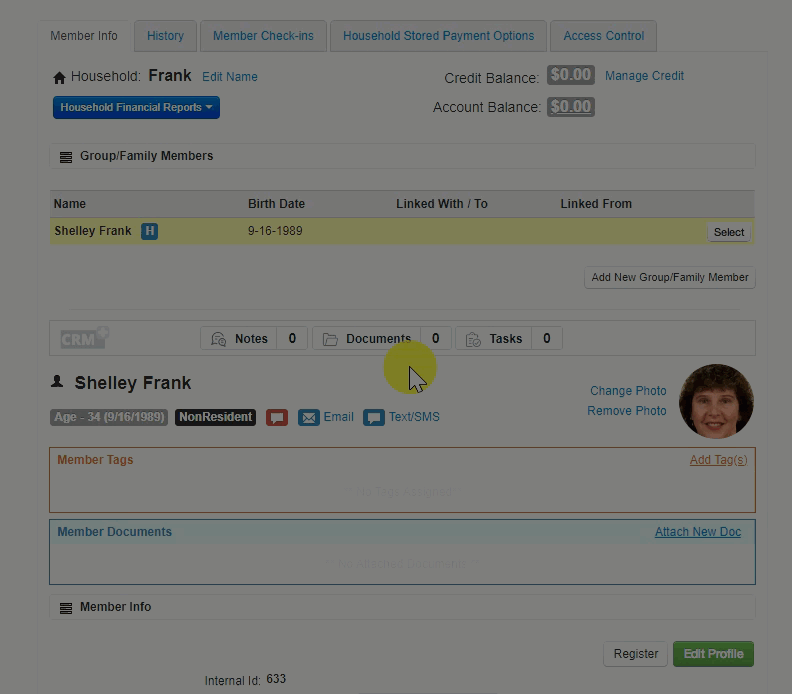Screen dimensions: 792x694
Task: Click the Text/SMS chat icon
Action: pos(373,417)
